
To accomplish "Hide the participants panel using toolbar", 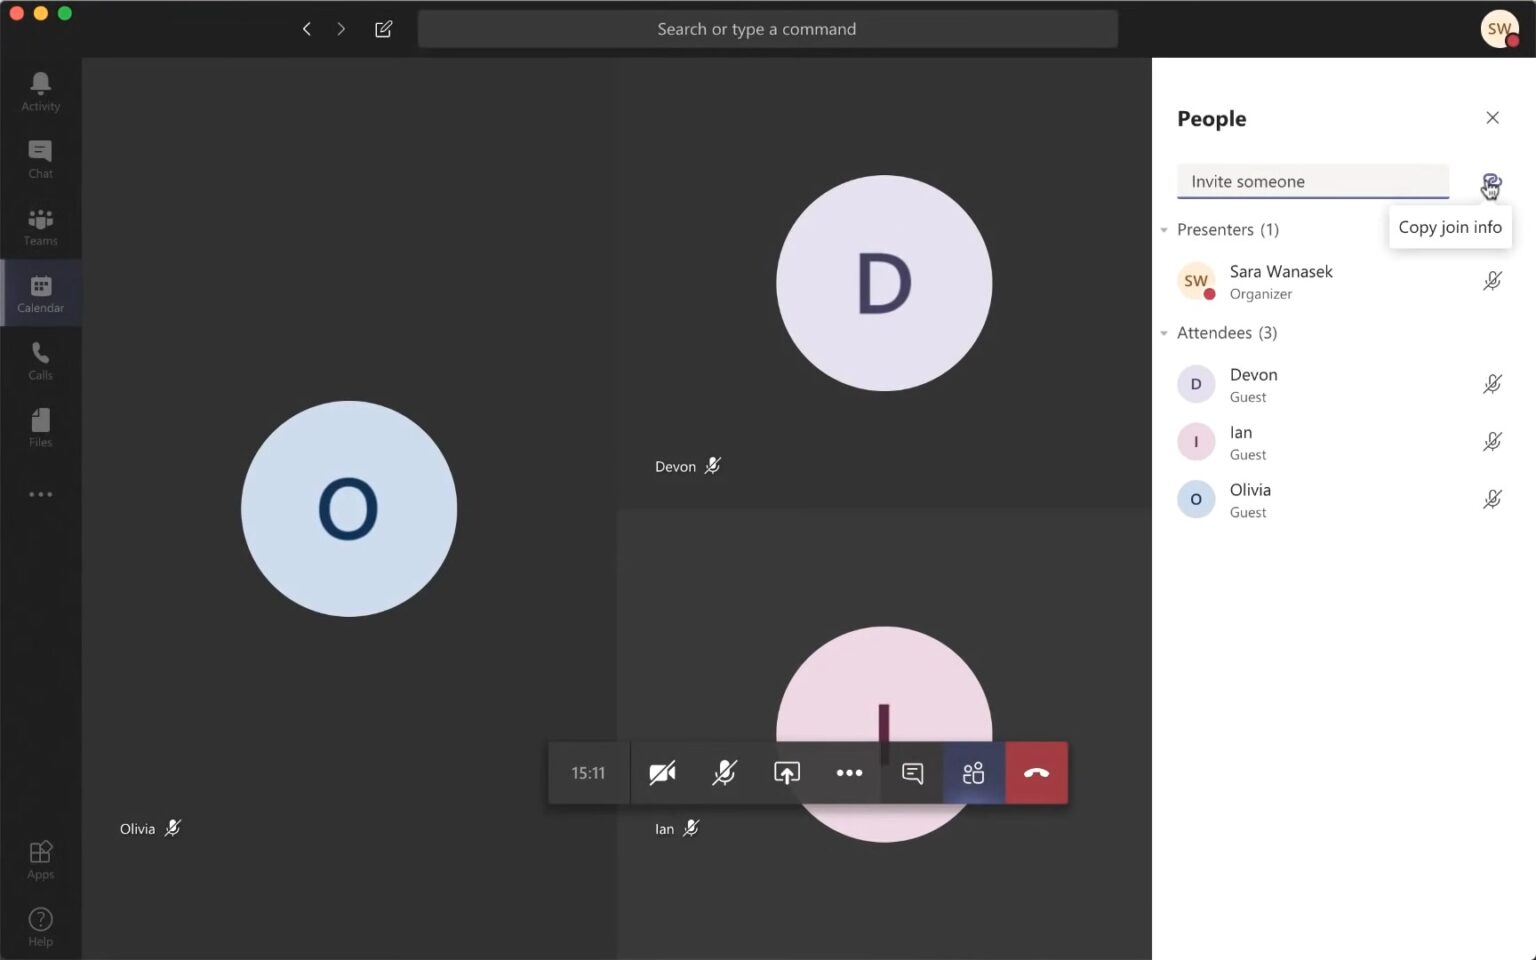I will (x=973, y=773).
